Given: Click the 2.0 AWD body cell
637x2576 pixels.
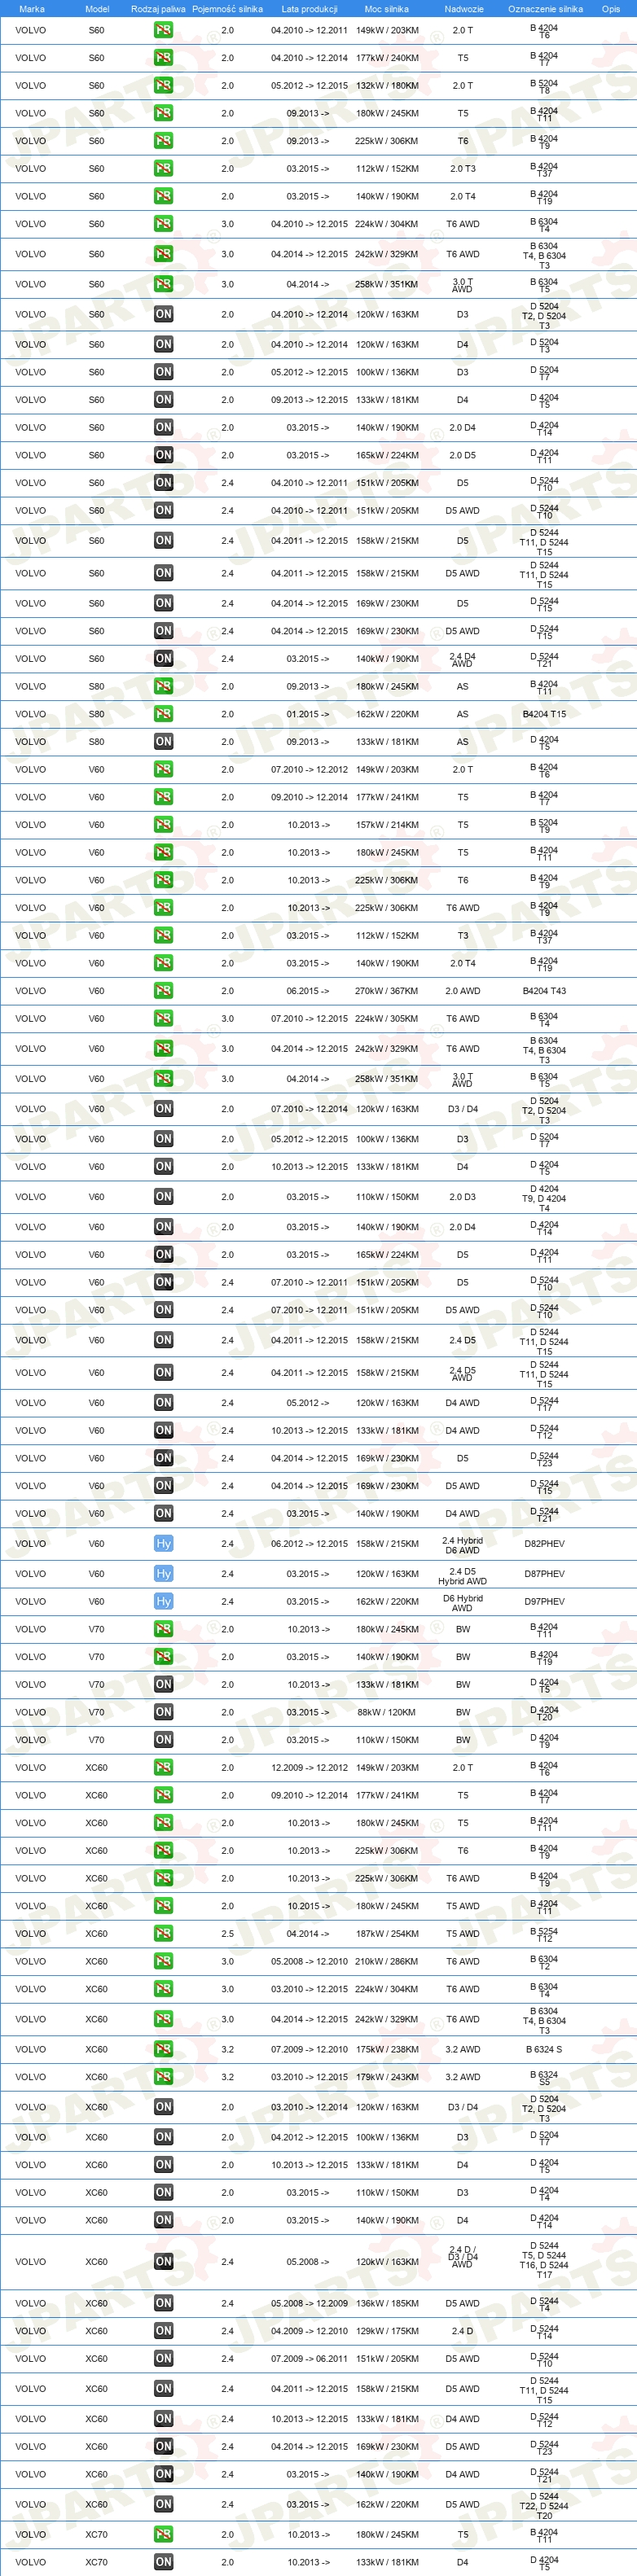Looking at the screenshot, I should click(463, 991).
